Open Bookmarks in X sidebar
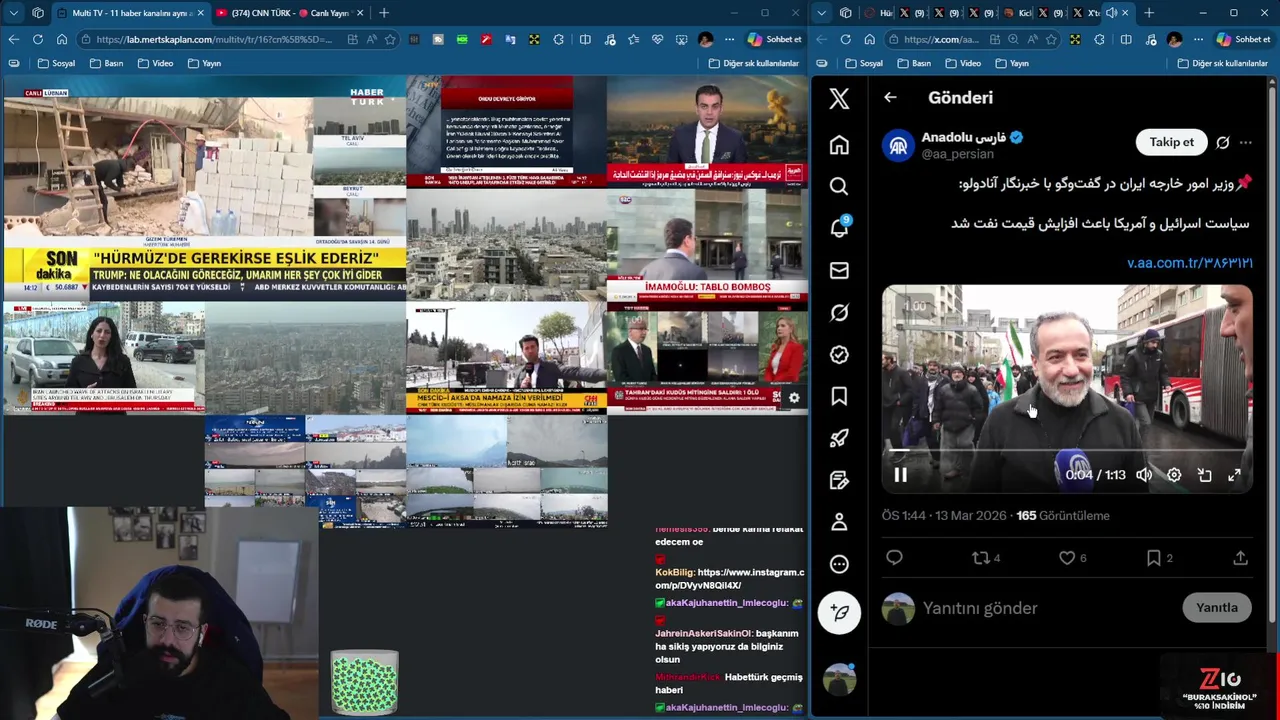The image size is (1280, 720). click(x=839, y=397)
